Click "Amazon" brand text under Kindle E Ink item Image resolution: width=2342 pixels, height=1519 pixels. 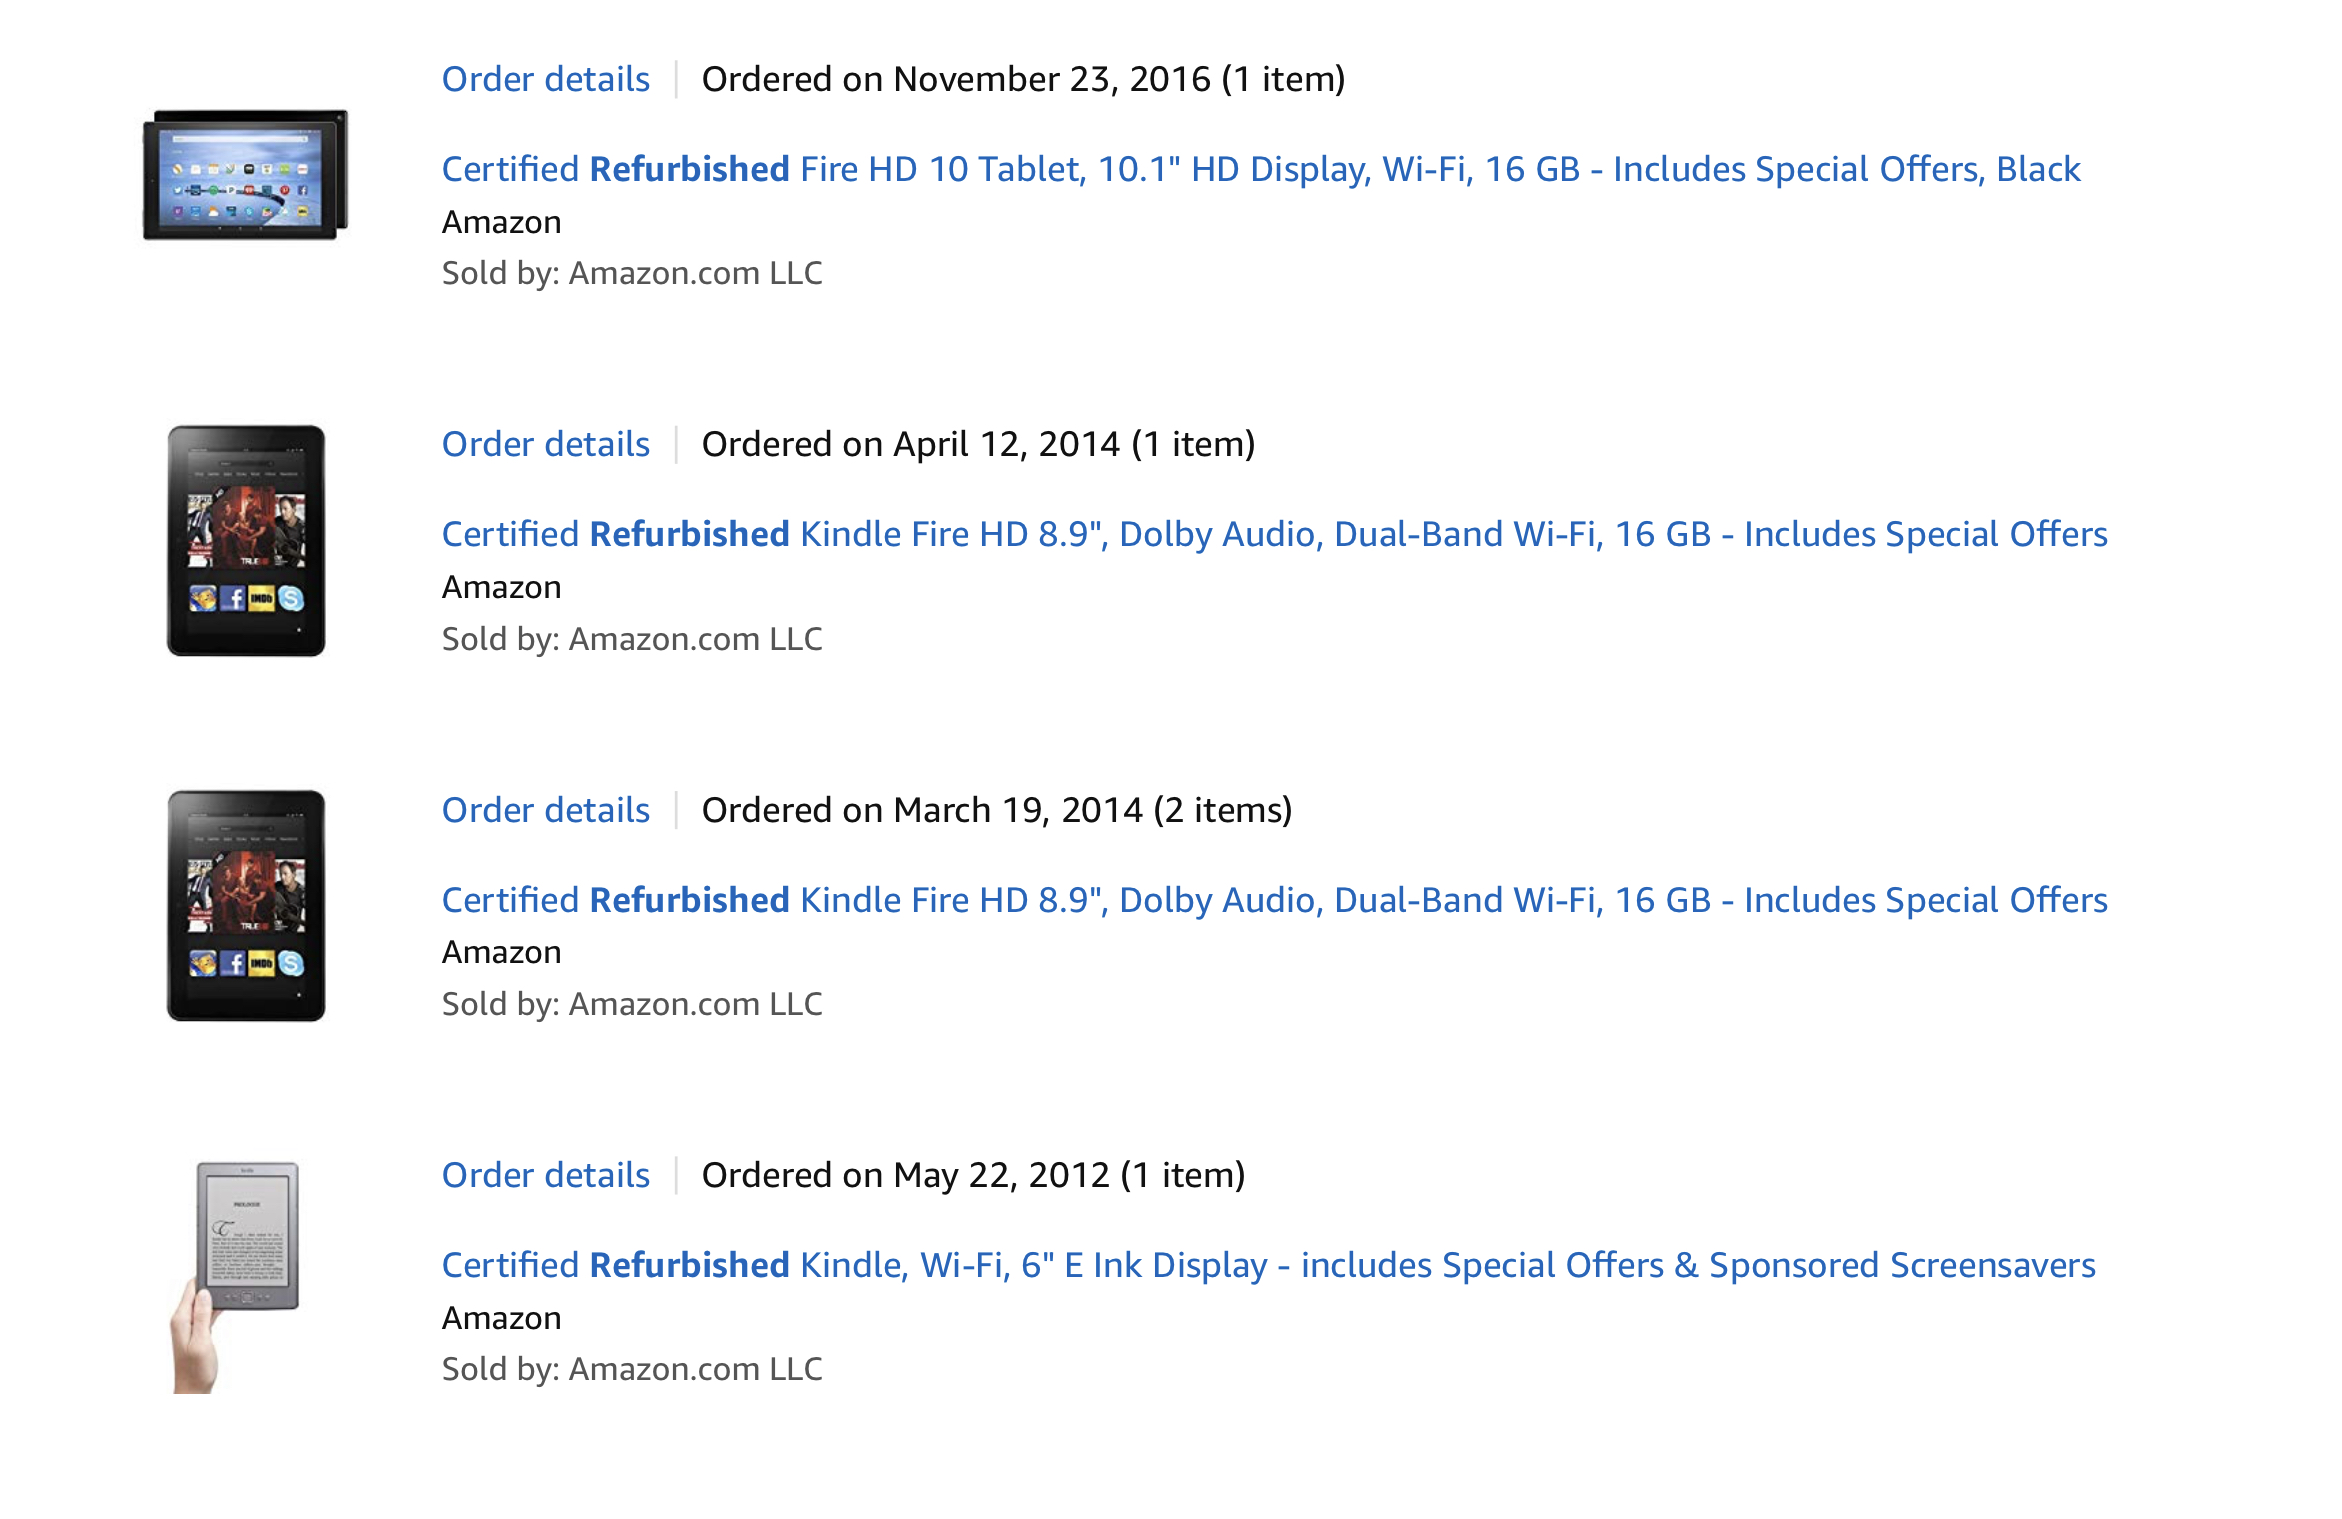tap(502, 1318)
